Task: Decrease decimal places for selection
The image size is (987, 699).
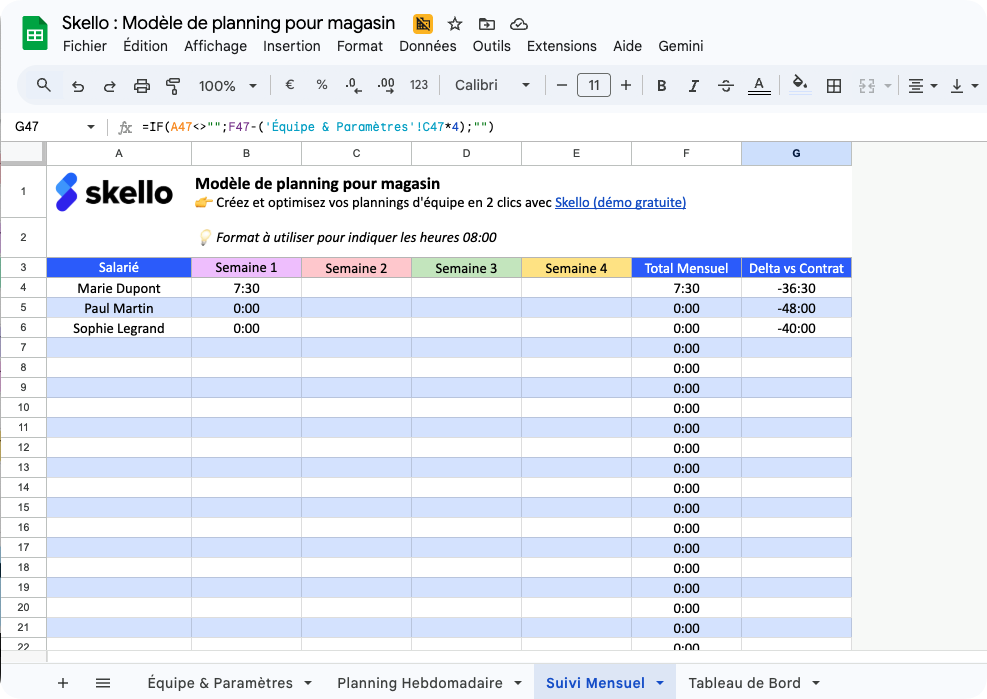Action: click(x=353, y=86)
